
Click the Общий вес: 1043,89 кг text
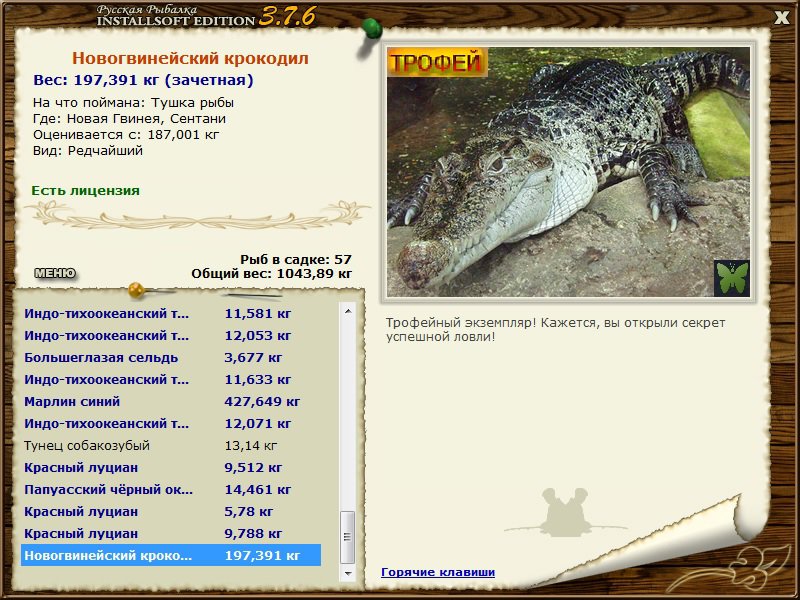pos(271,273)
